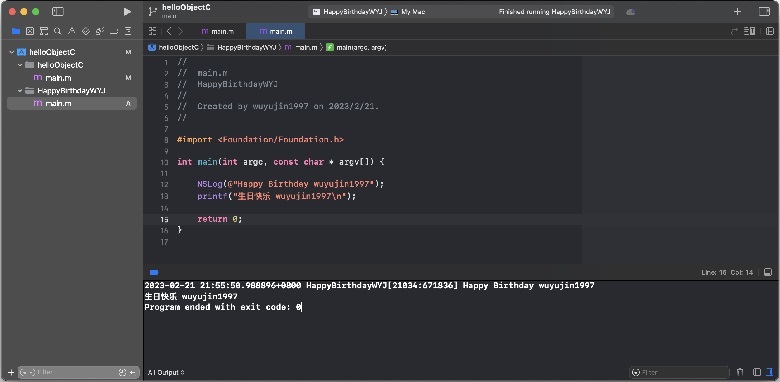
Task: Clear the console with trash icon
Action: [x=740, y=372]
